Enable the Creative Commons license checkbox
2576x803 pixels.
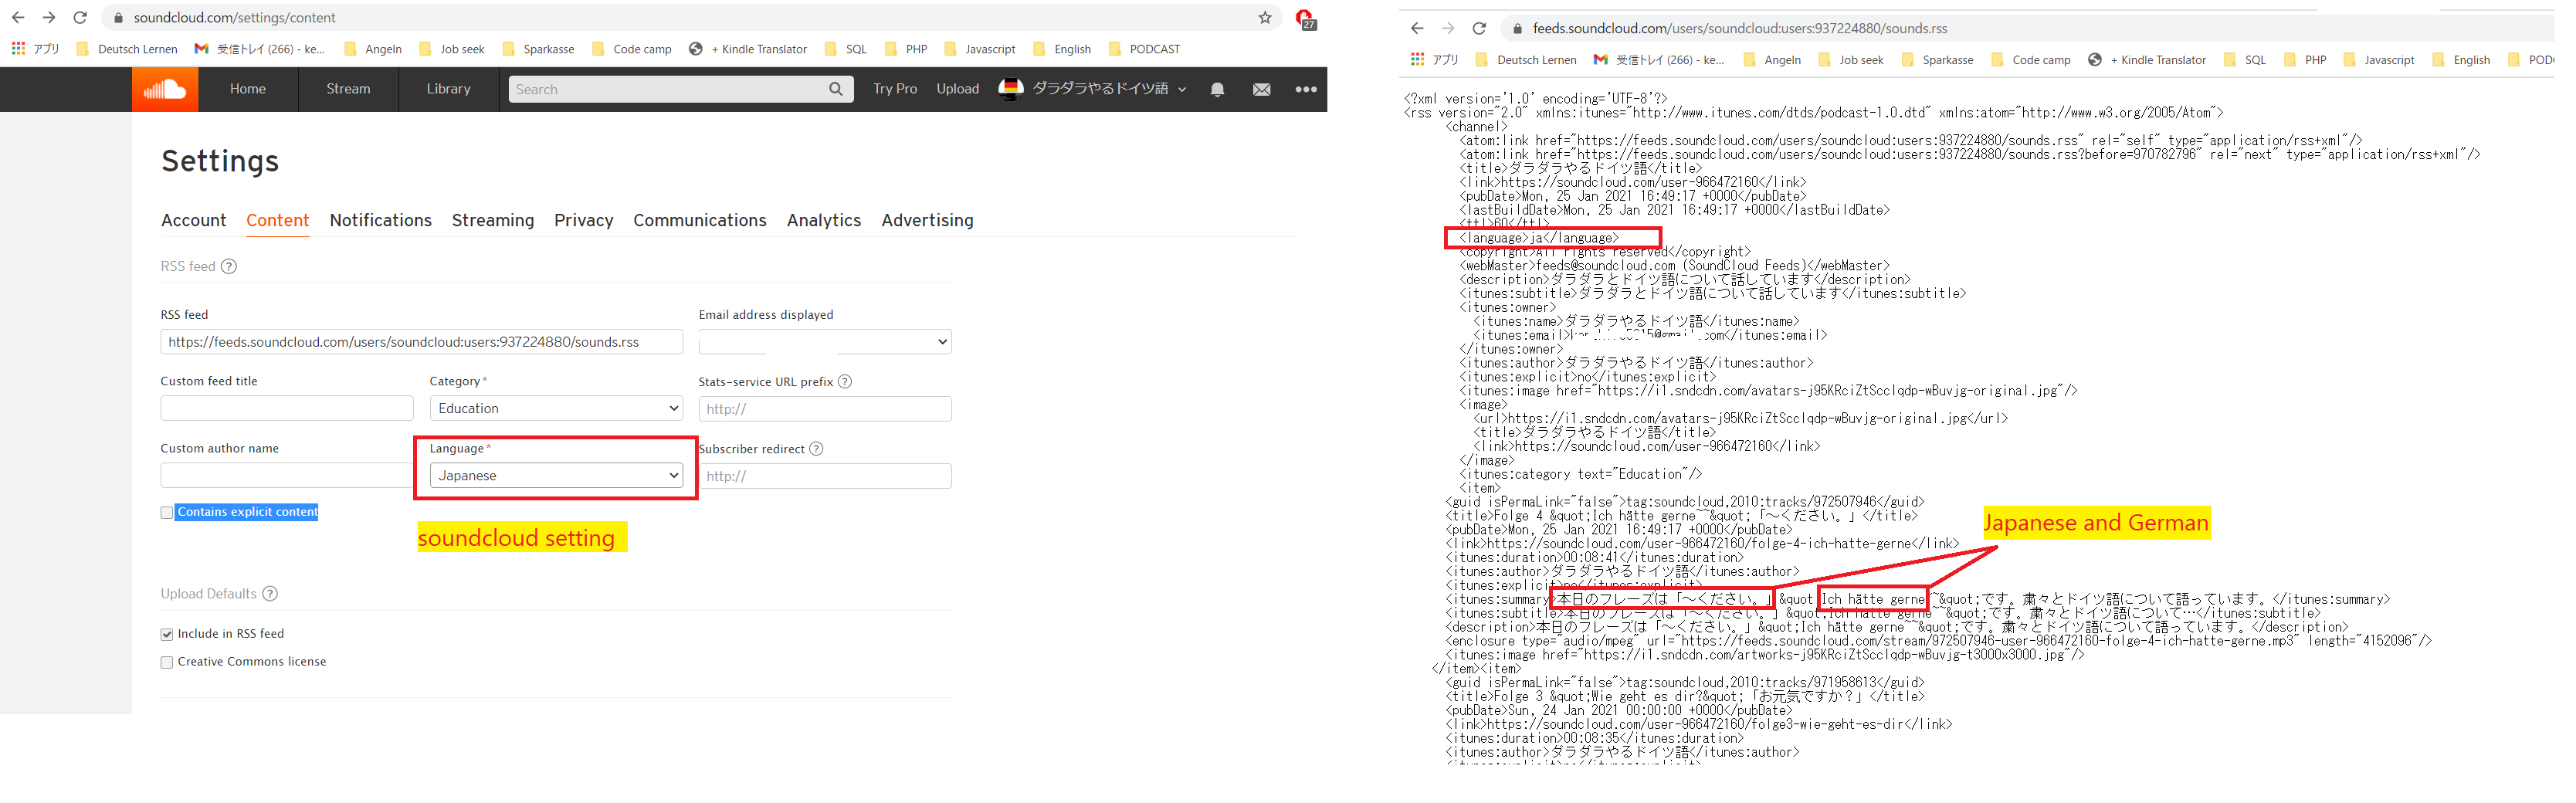167,662
